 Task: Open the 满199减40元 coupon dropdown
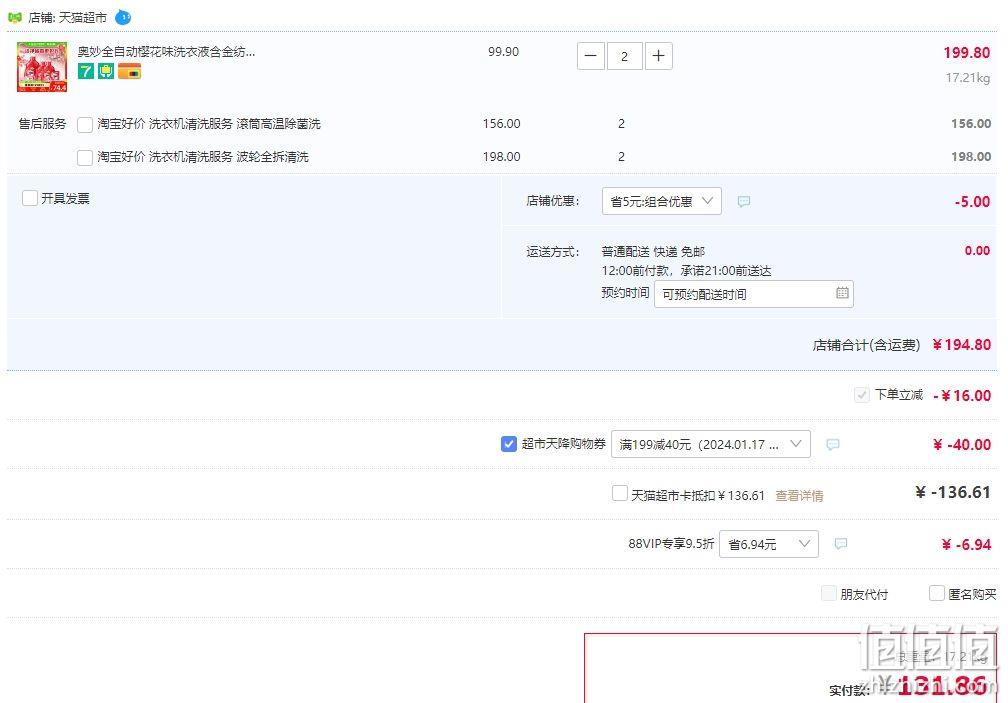(x=710, y=444)
